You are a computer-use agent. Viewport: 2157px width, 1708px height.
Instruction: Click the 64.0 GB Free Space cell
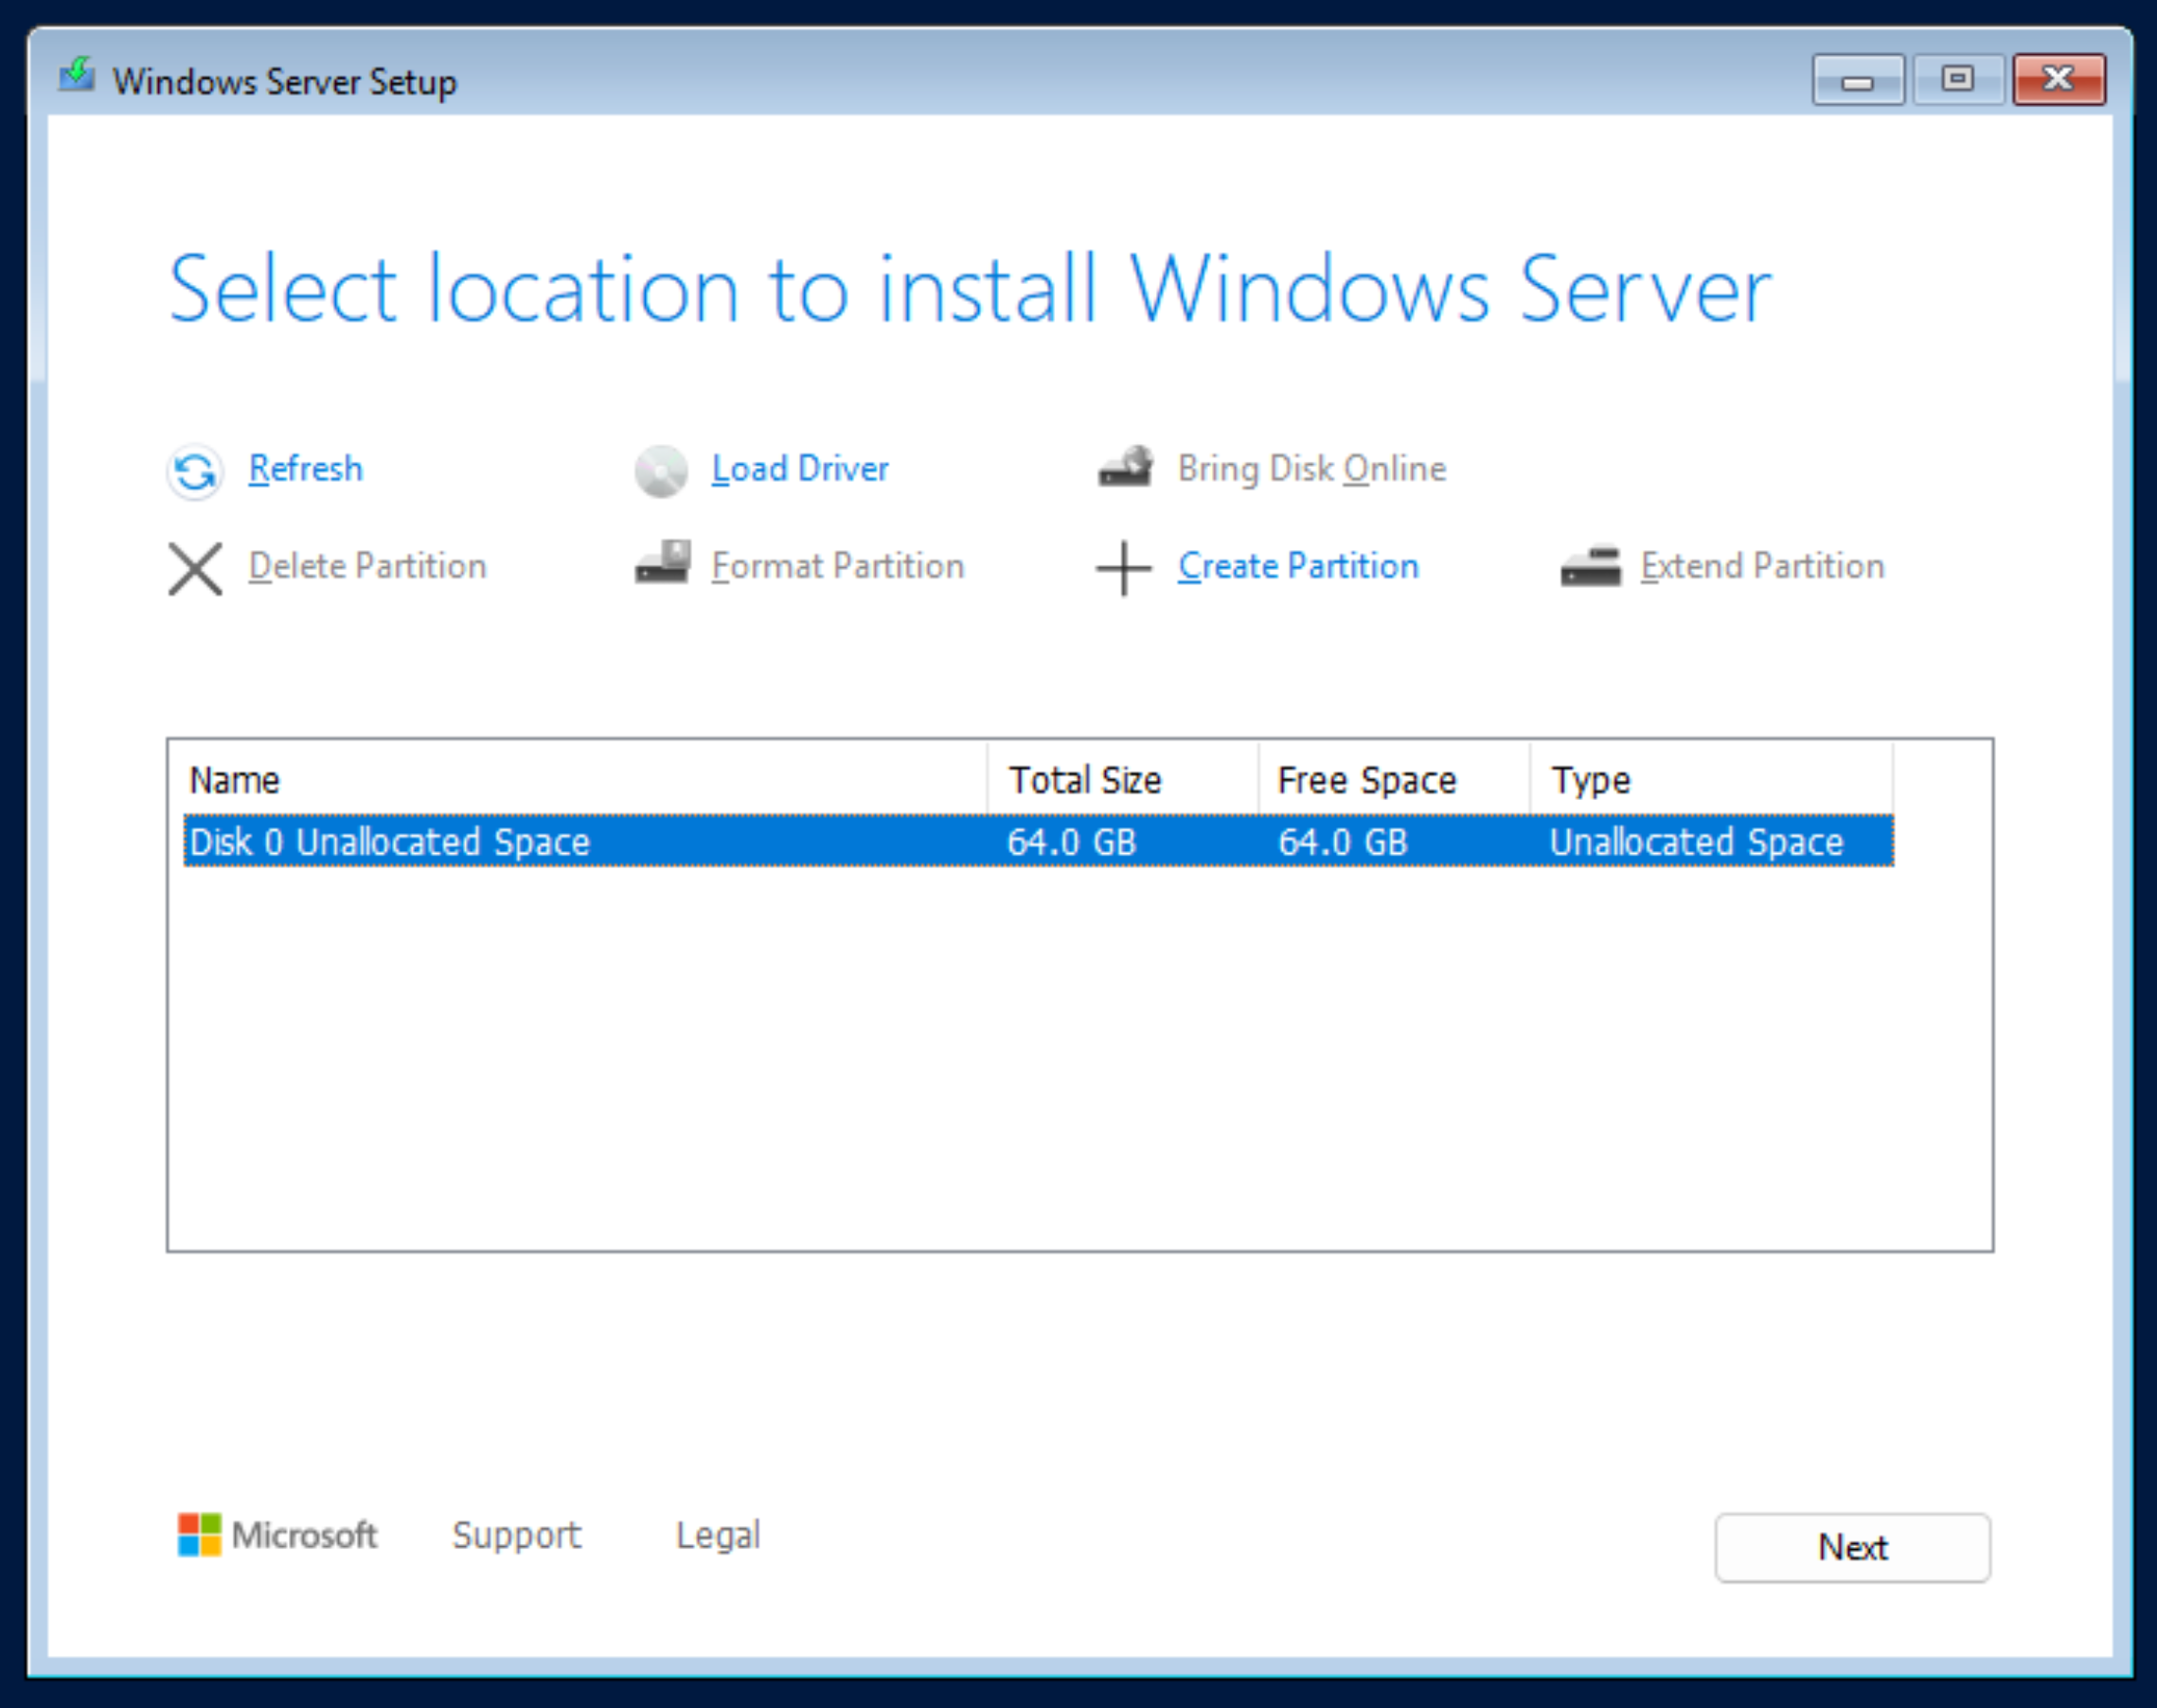[x=1342, y=842]
